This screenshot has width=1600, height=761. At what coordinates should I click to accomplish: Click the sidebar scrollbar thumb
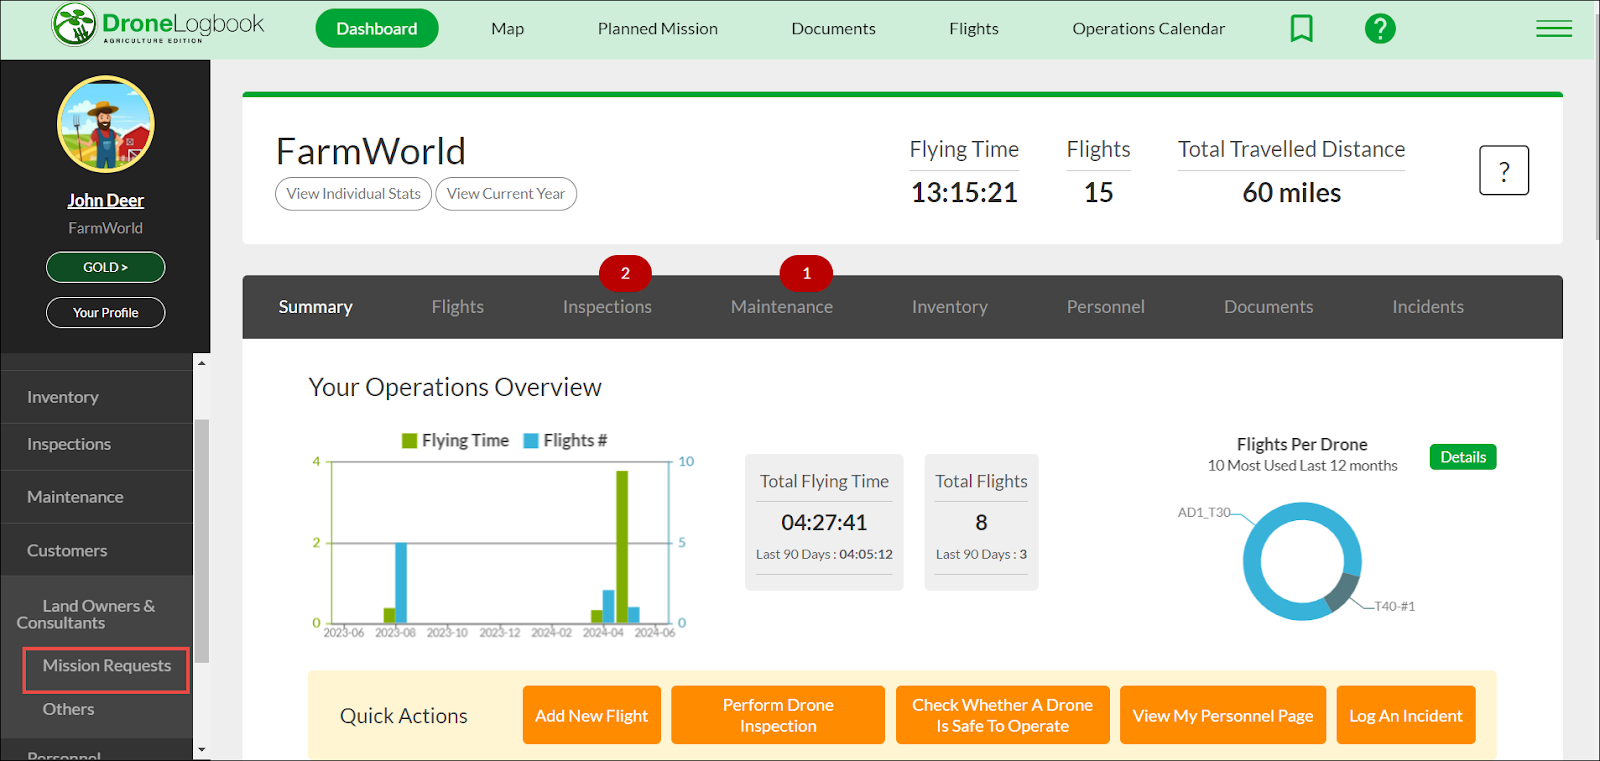(x=201, y=541)
